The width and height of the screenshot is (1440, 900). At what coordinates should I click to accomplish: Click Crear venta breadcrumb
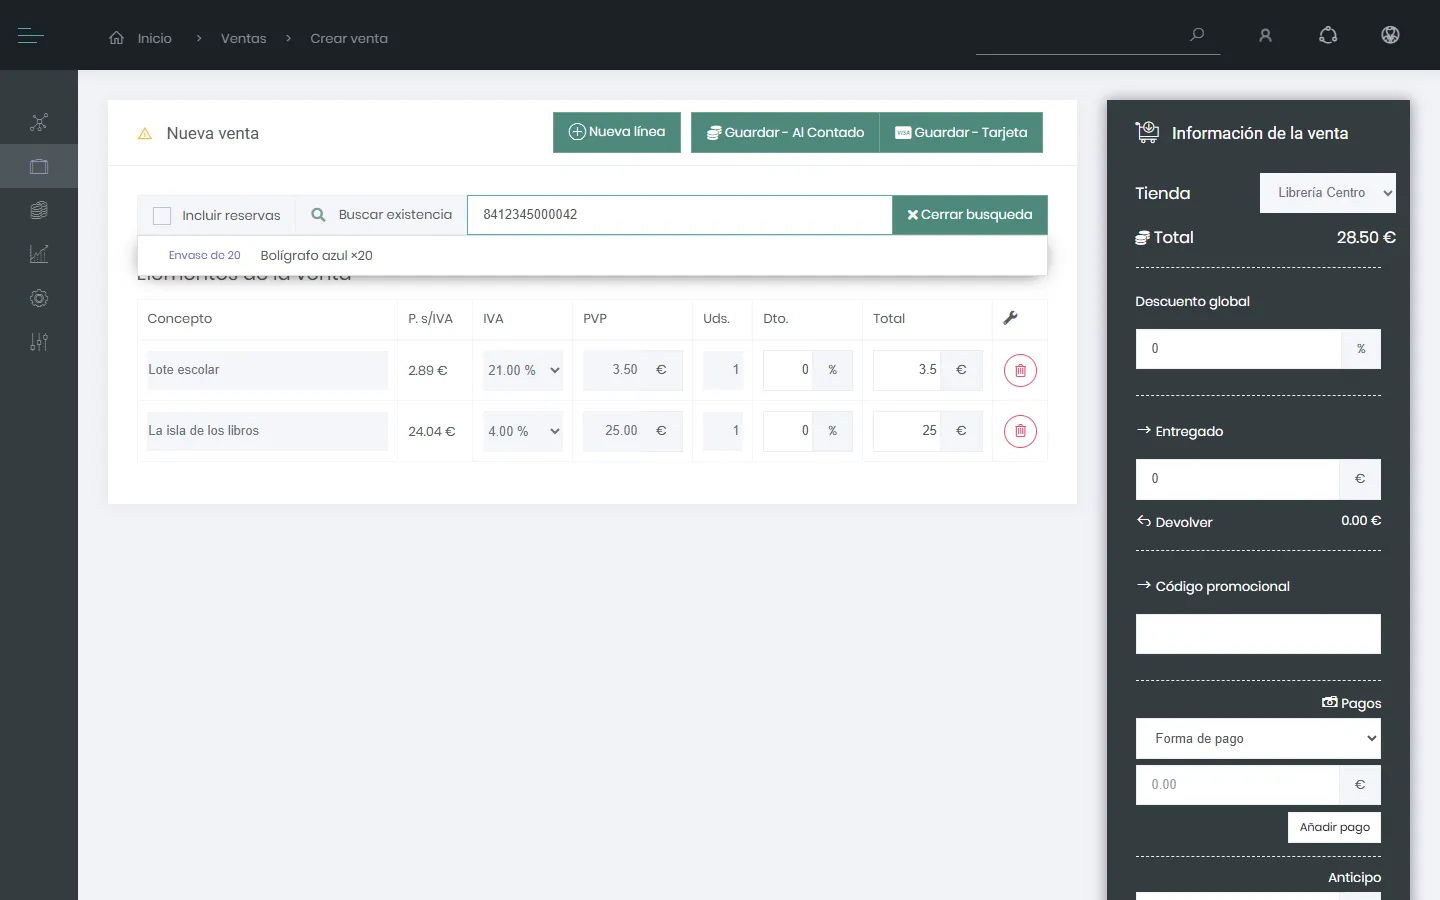[349, 38]
